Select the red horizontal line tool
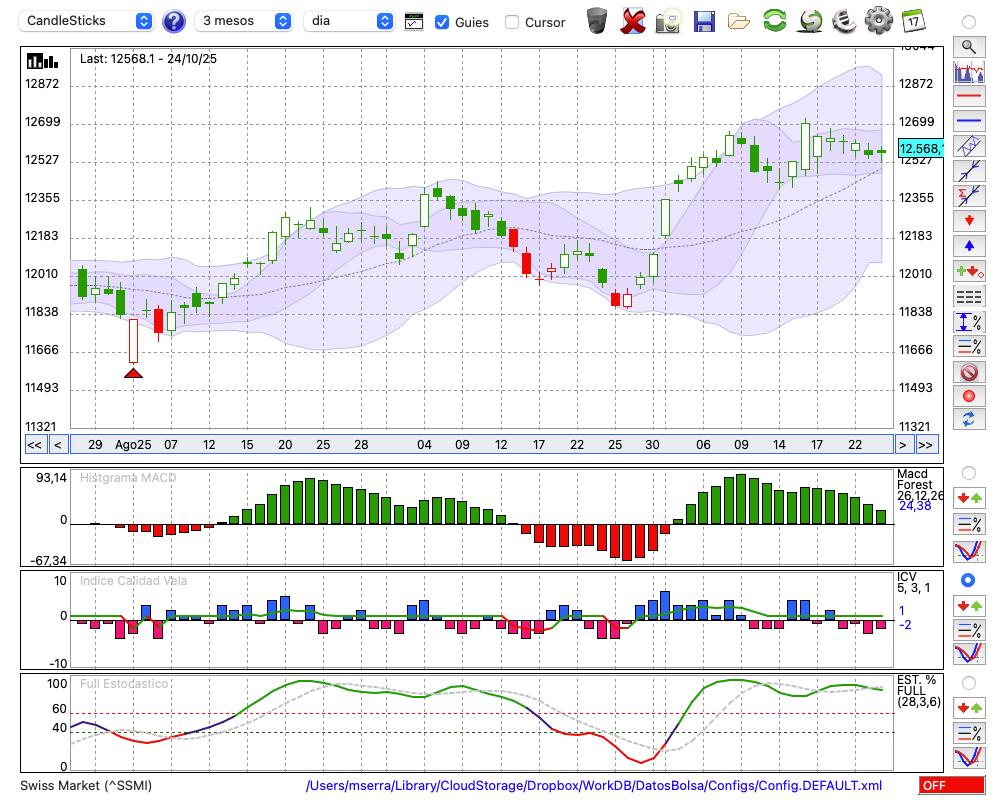The height and width of the screenshot is (800, 1000). click(x=968, y=96)
